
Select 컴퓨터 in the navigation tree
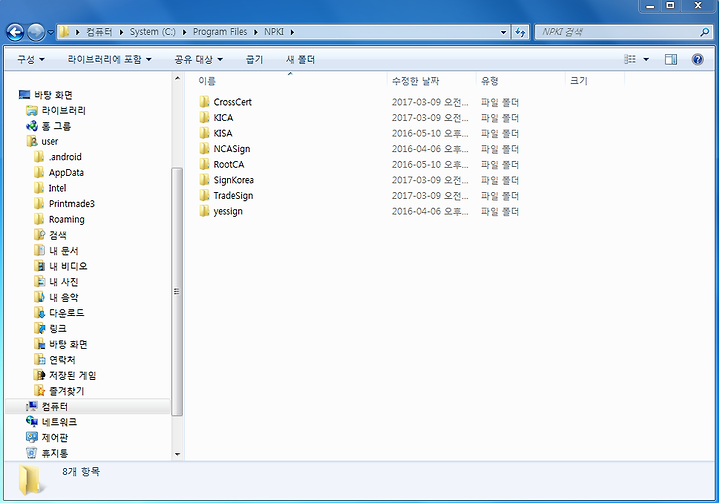pos(55,407)
